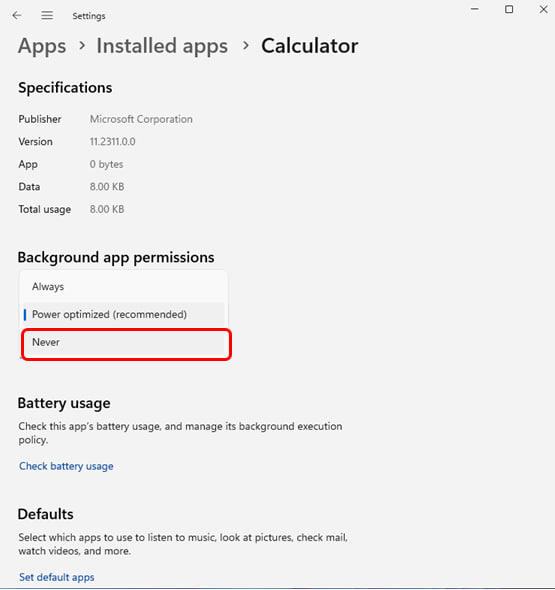
Task: Go back using the back arrow
Action: pos(17,15)
